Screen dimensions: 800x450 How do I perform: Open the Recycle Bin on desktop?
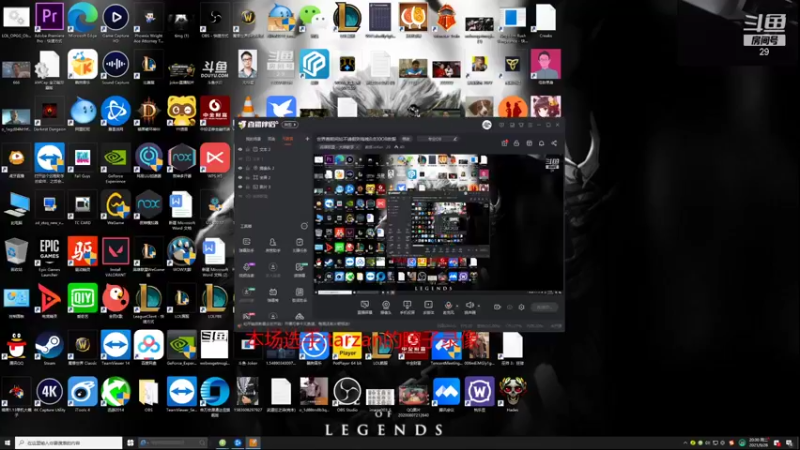[x=16, y=255]
